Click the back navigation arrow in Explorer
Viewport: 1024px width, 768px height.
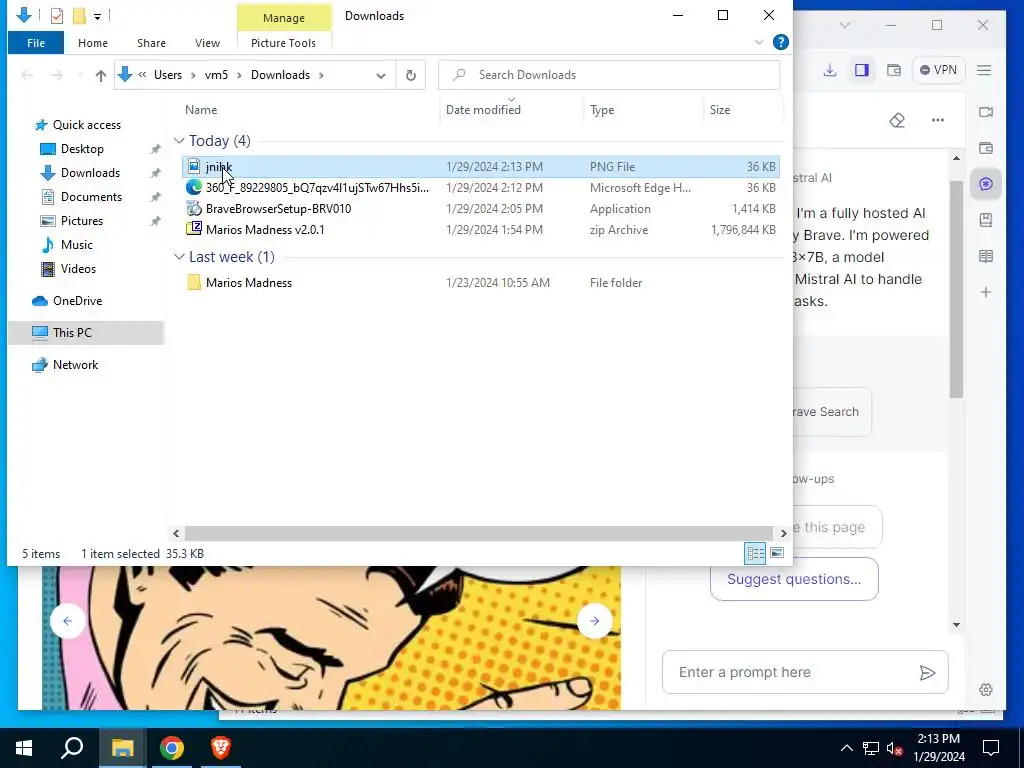(27, 75)
